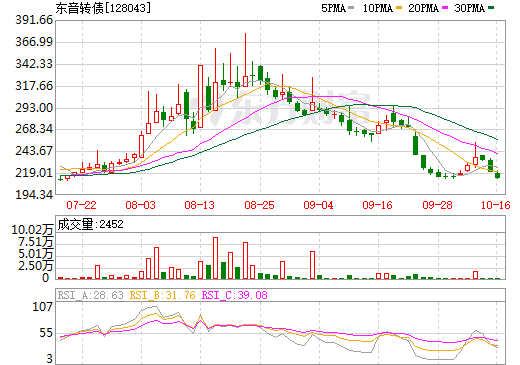The height and width of the screenshot is (365, 520).
Task: Click the 08-03 date axis label
Action: pyautogui.click(x=141, y=205)
